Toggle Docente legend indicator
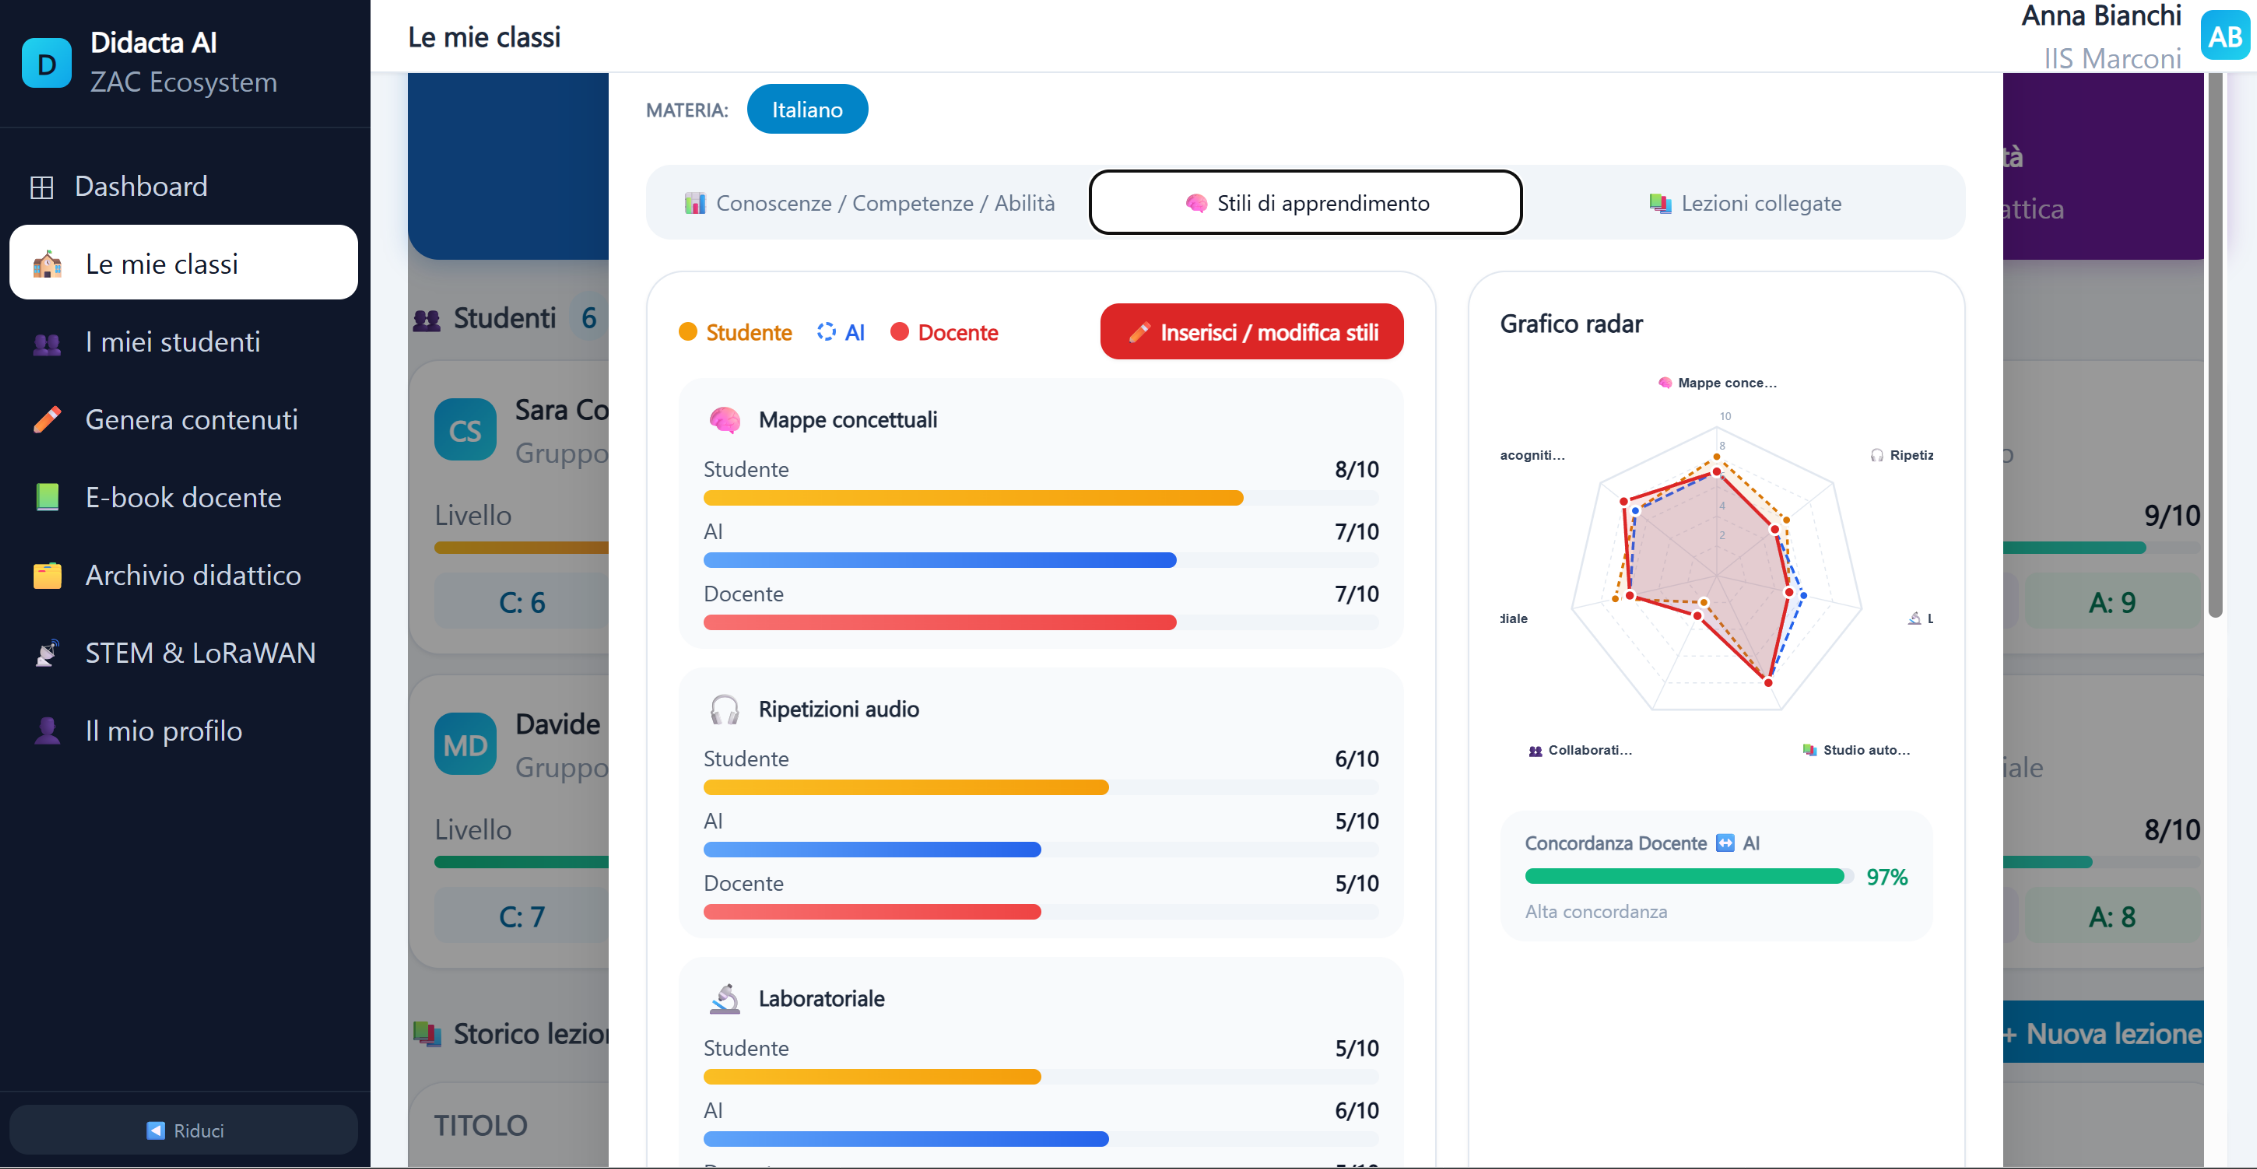The image size is (2257, 1169). pos(944,332)
